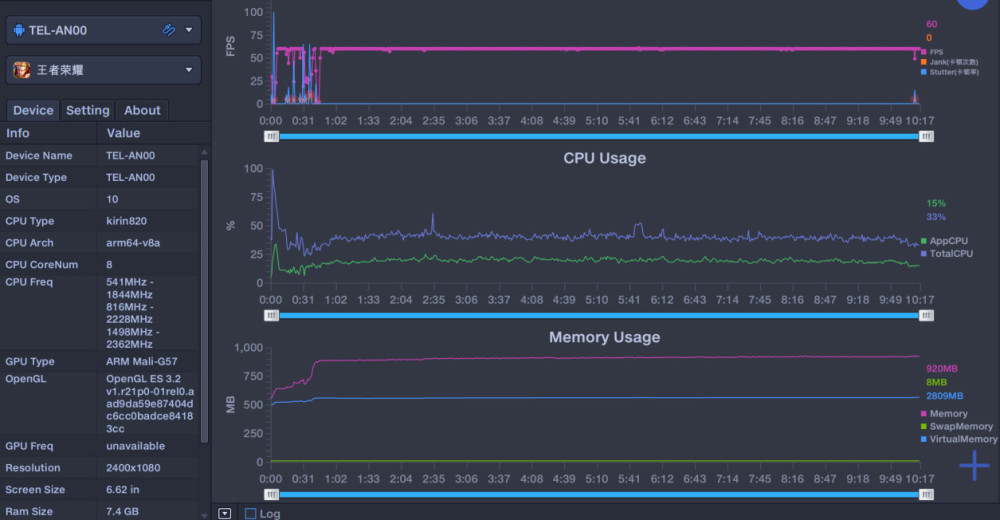This screenshot has width=1000, height=520.
Task: Select the Device tab
Action: tap(33, 110)
